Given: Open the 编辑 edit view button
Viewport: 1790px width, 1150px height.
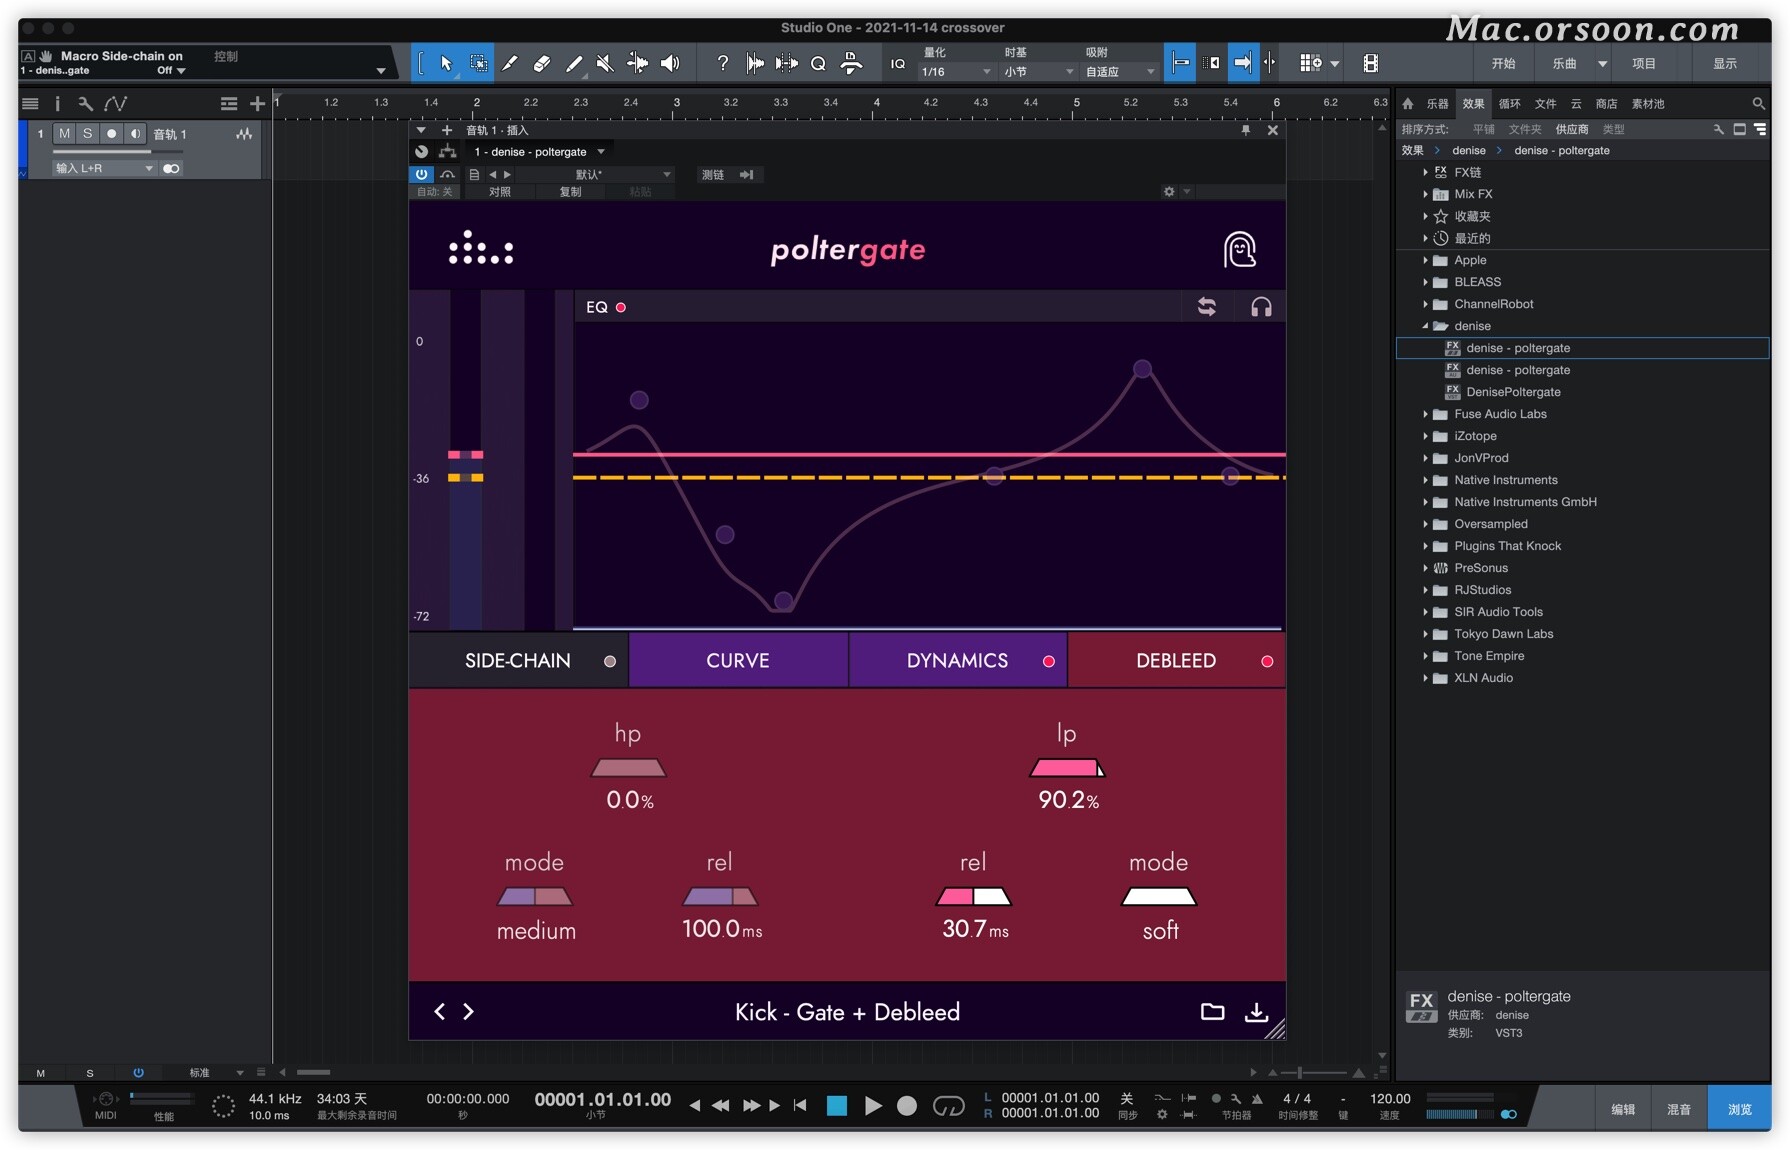Looking at the screenshot, I should pyautogui.click(x=1623, y=1109).
